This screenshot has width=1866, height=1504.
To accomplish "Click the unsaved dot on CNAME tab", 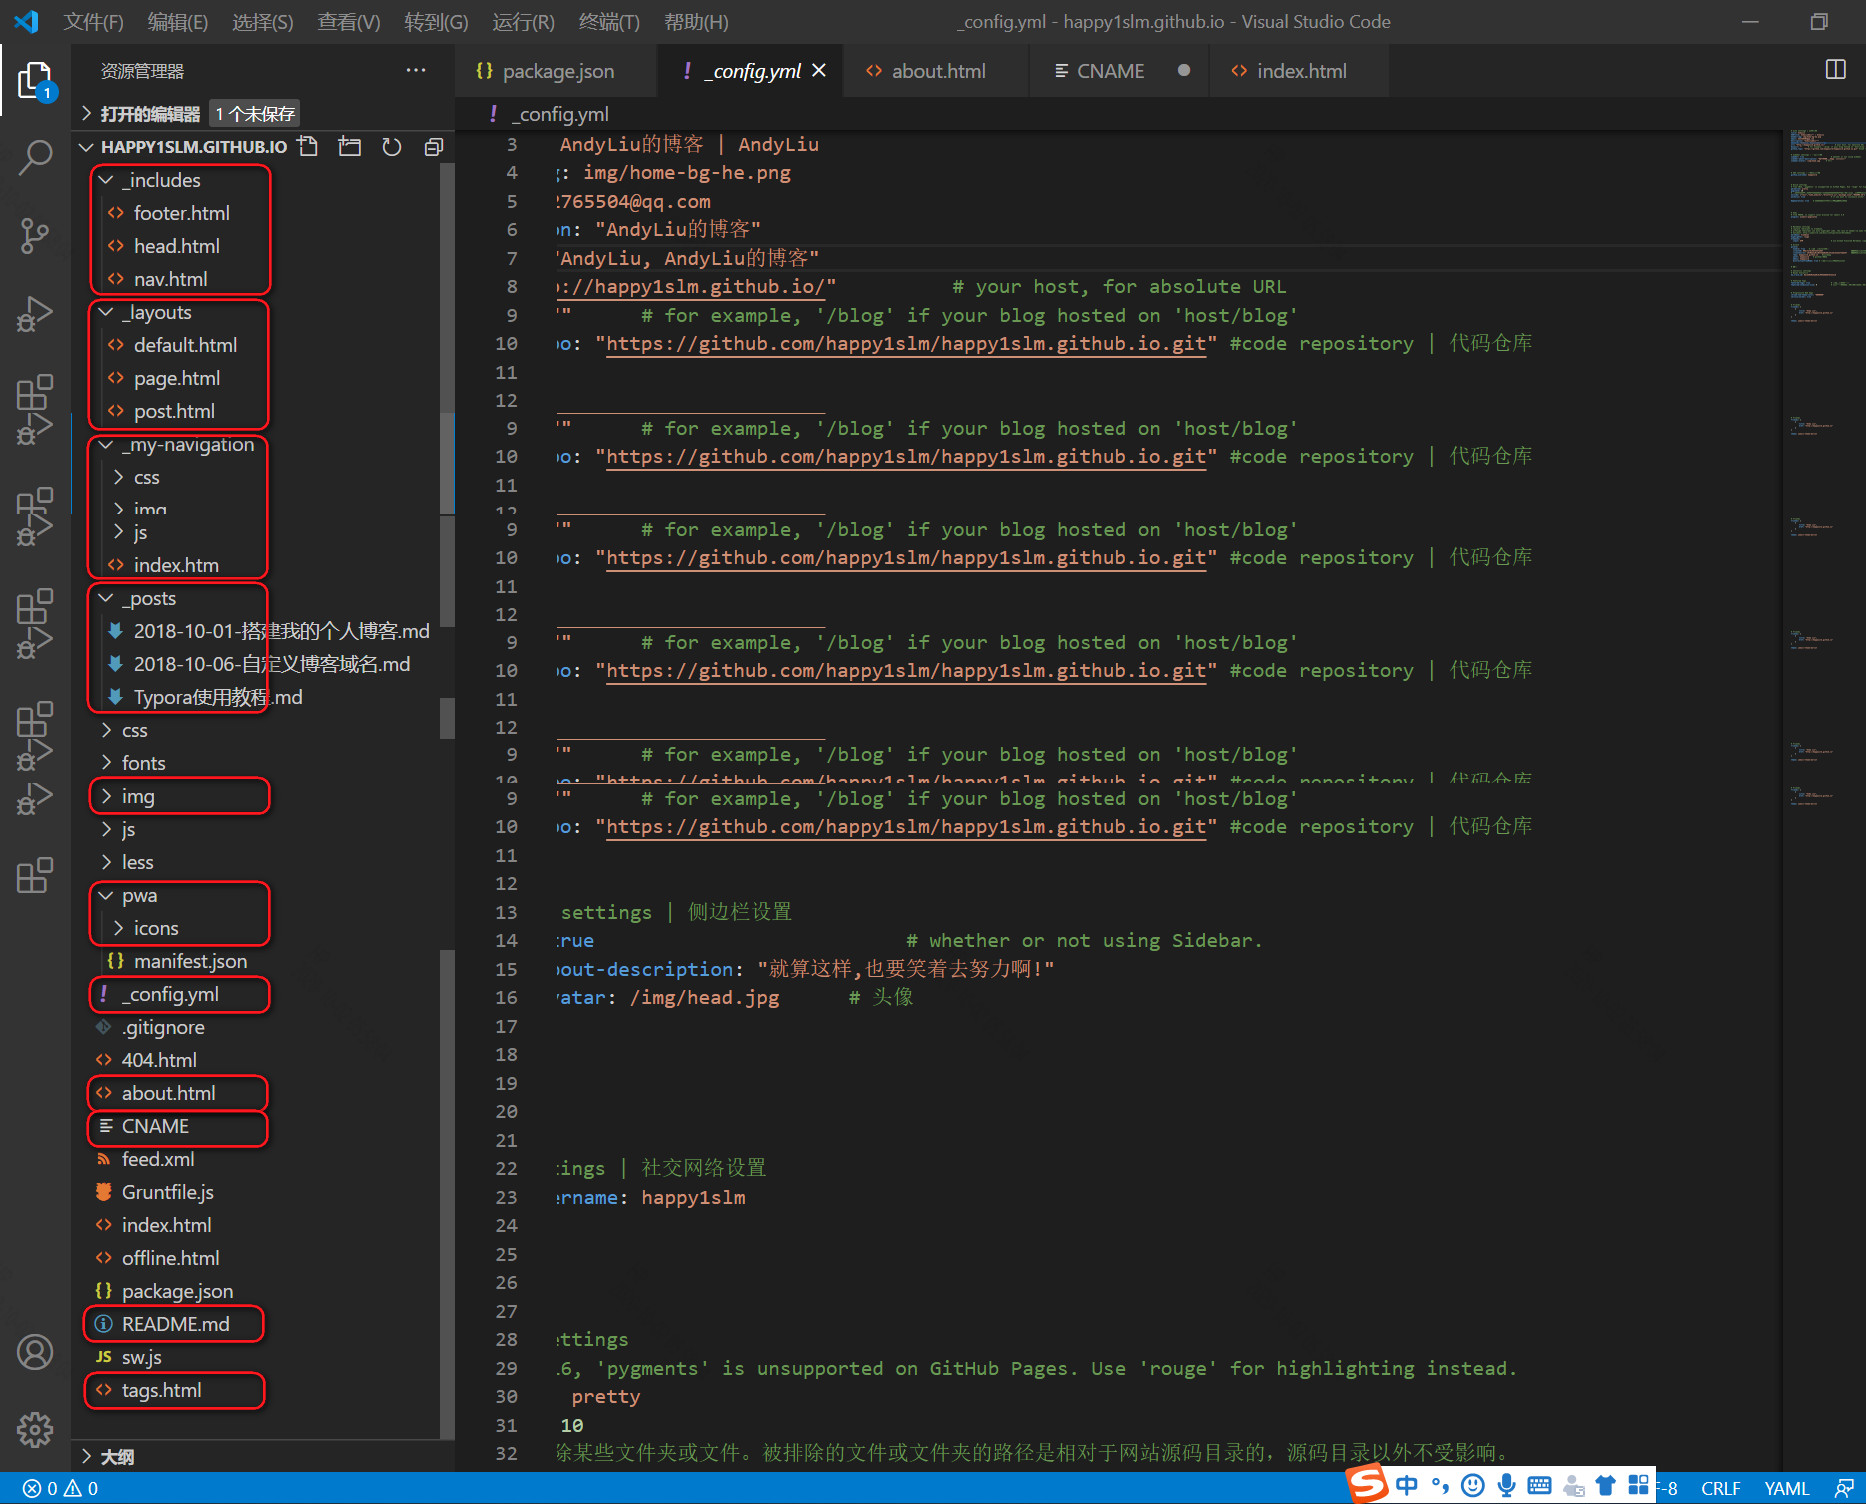I will [x=1184, y=70].
